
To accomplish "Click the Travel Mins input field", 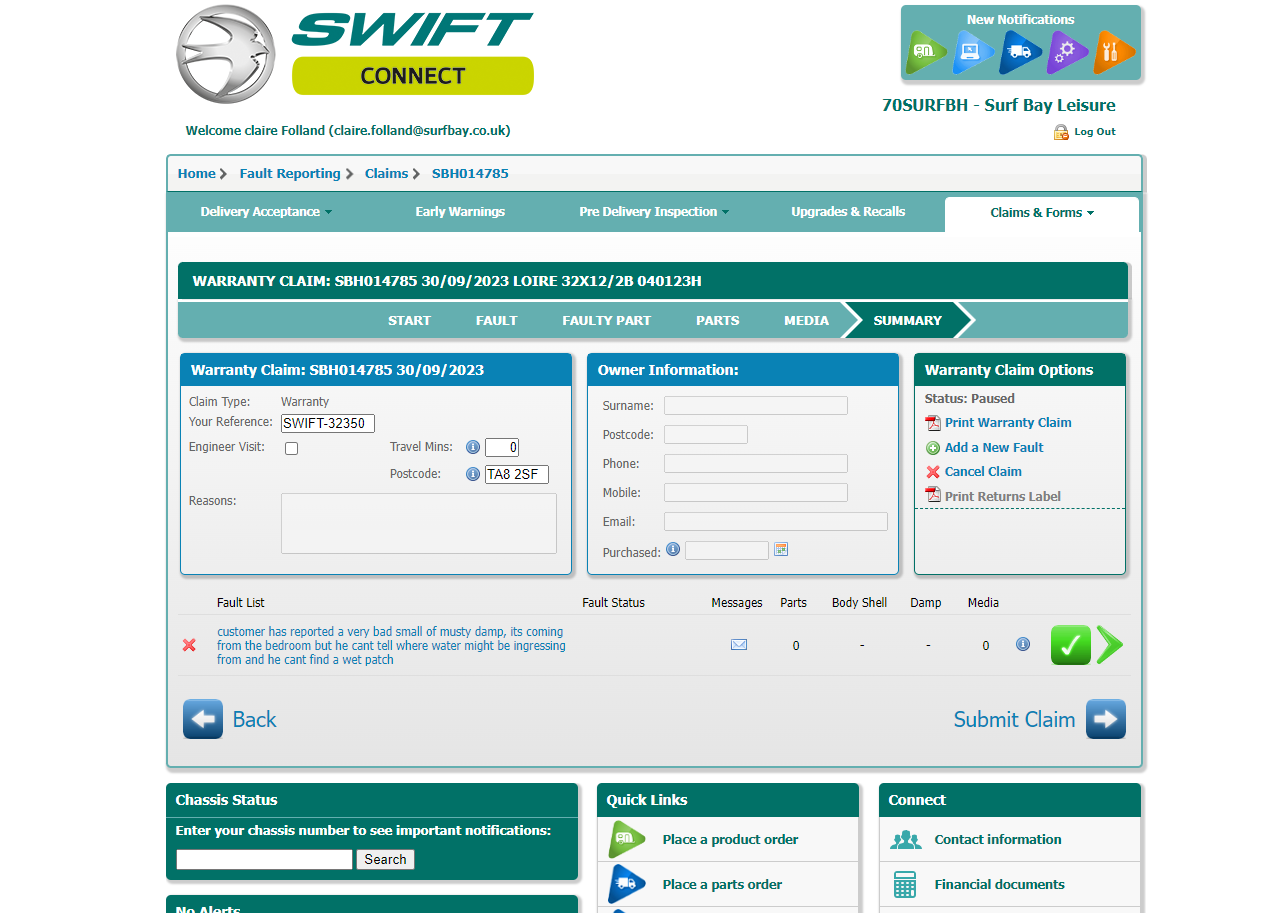I will [502, 448].
